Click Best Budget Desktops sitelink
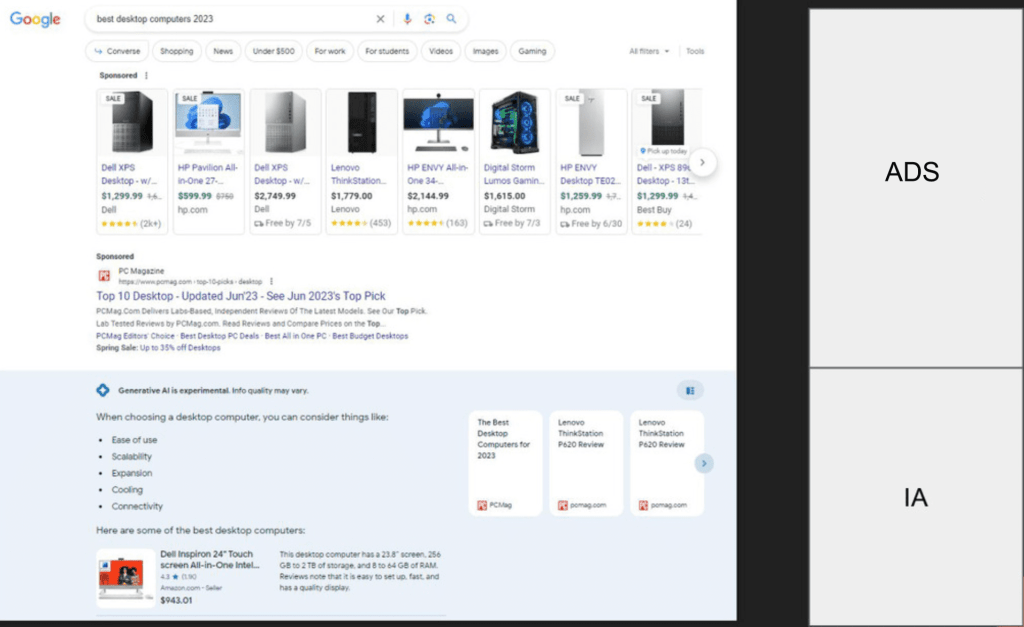 coord(370,336)
